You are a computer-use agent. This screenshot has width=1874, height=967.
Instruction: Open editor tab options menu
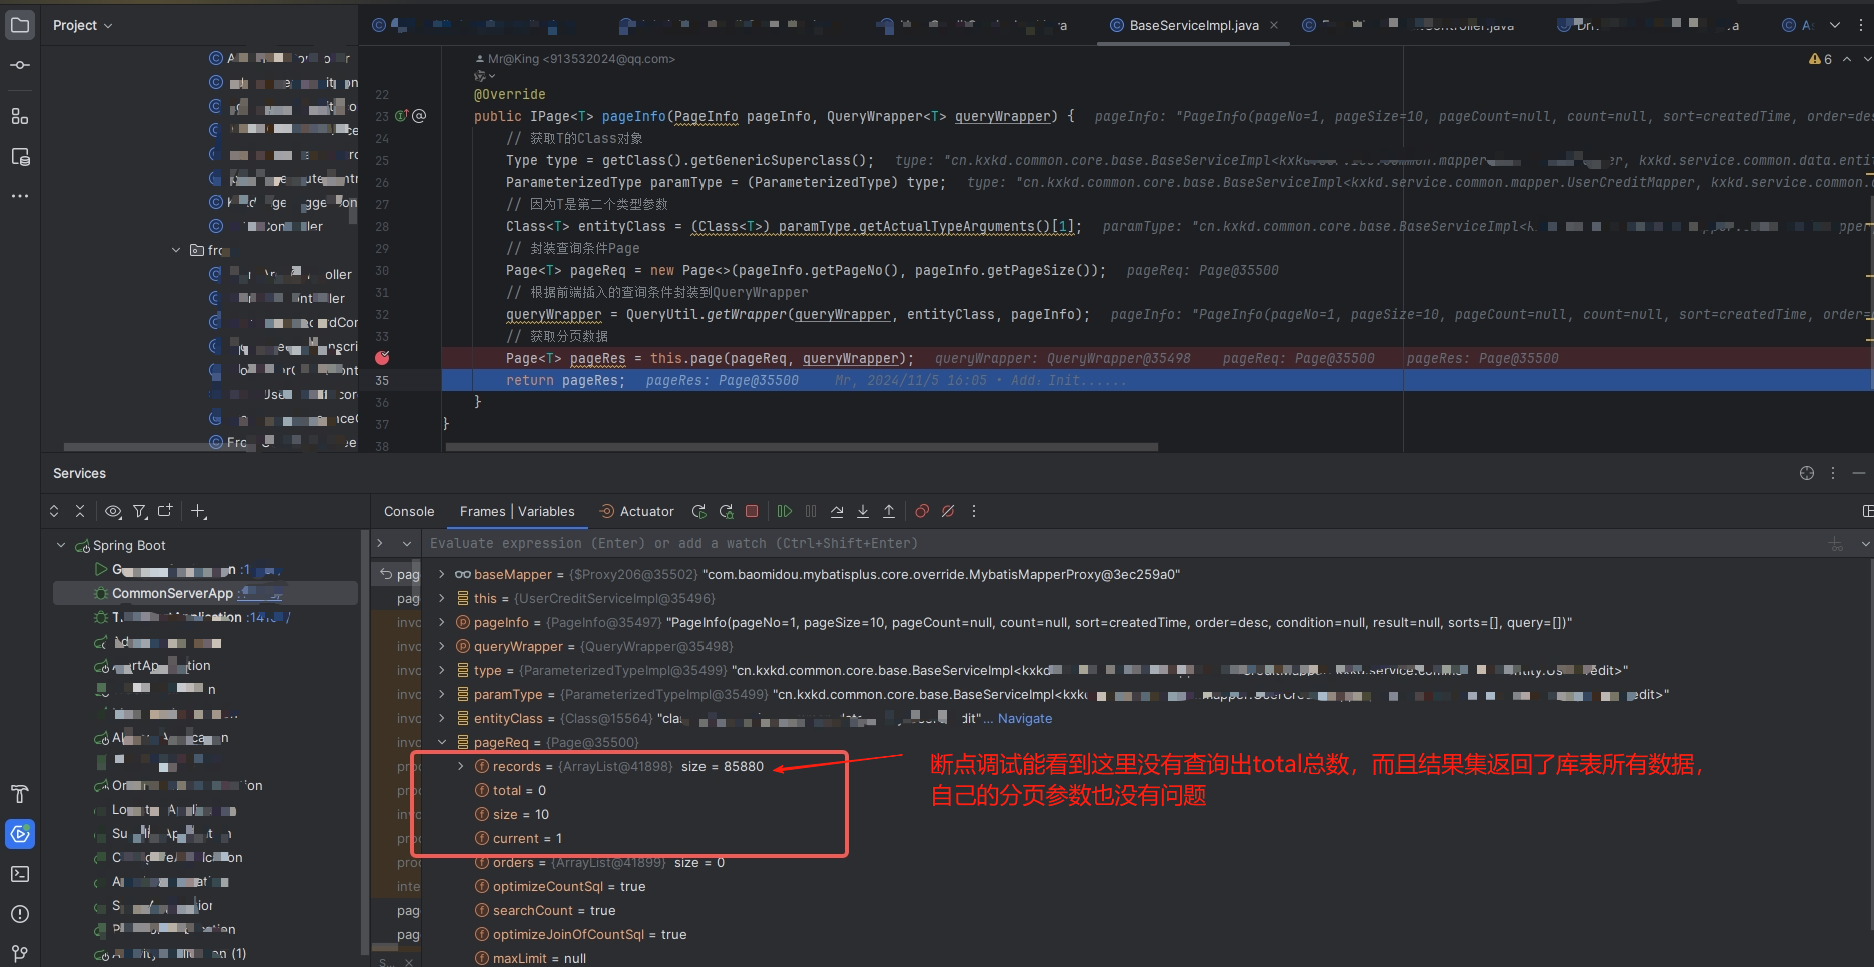click(x=1861, y=25)
